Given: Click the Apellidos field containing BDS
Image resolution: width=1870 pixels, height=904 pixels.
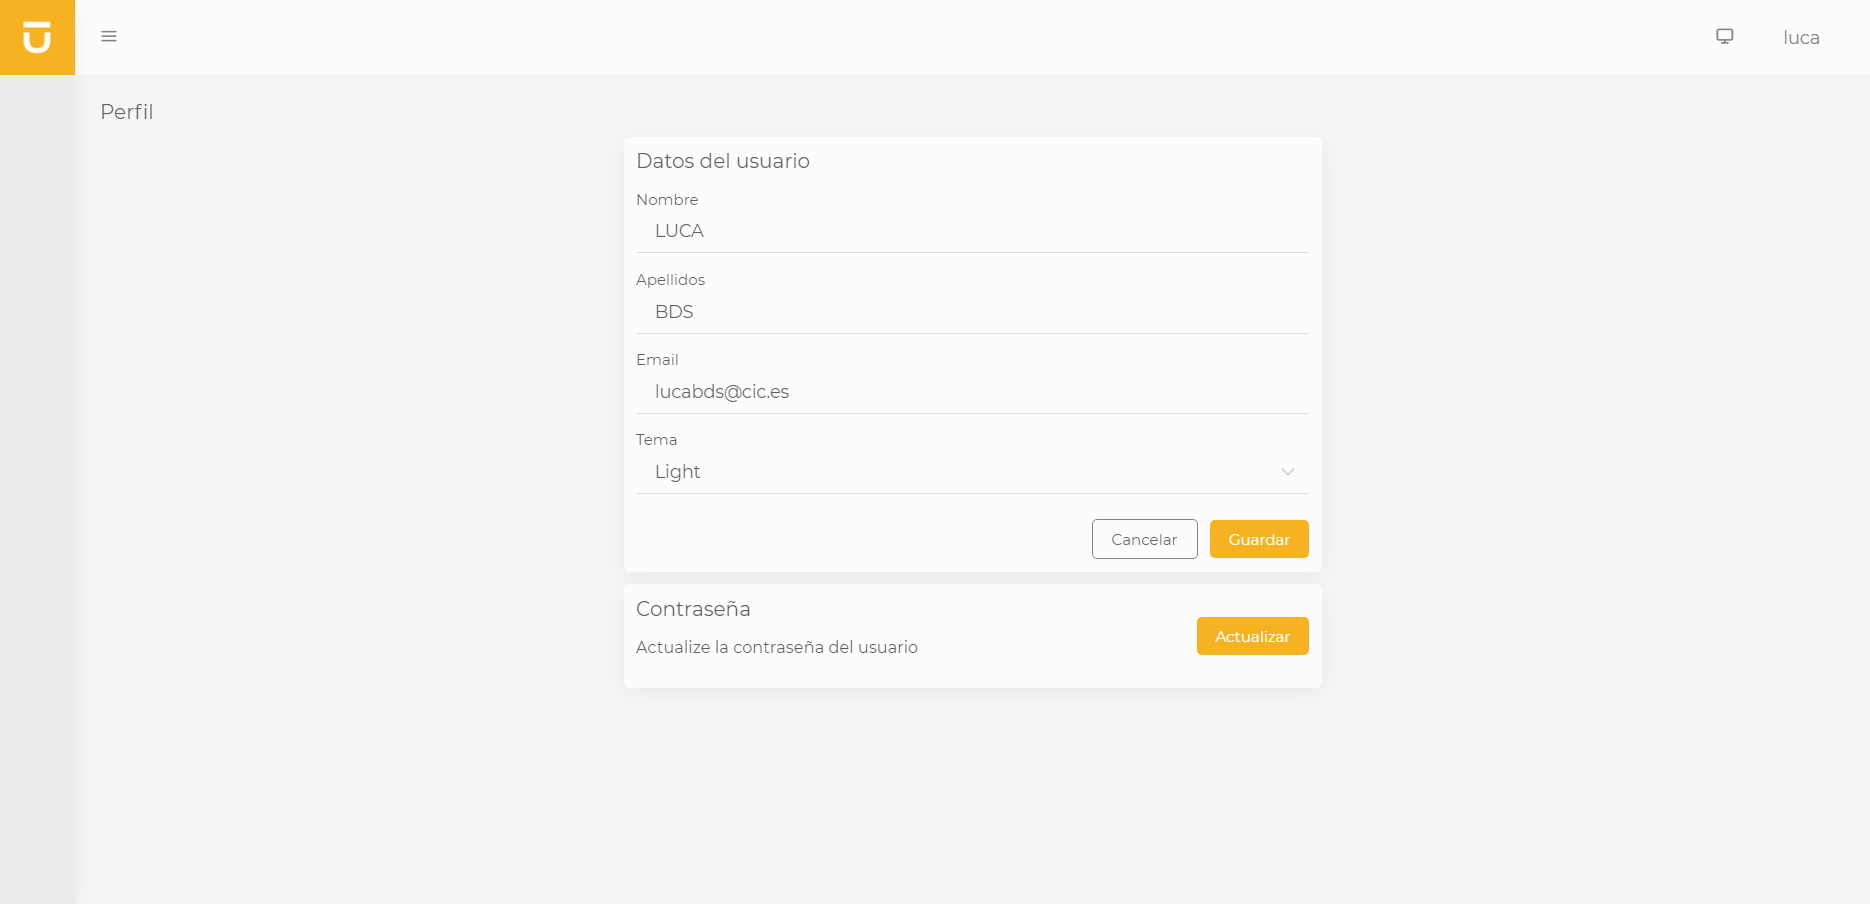Looking at the screenshot, I should (x=971, y=312).
